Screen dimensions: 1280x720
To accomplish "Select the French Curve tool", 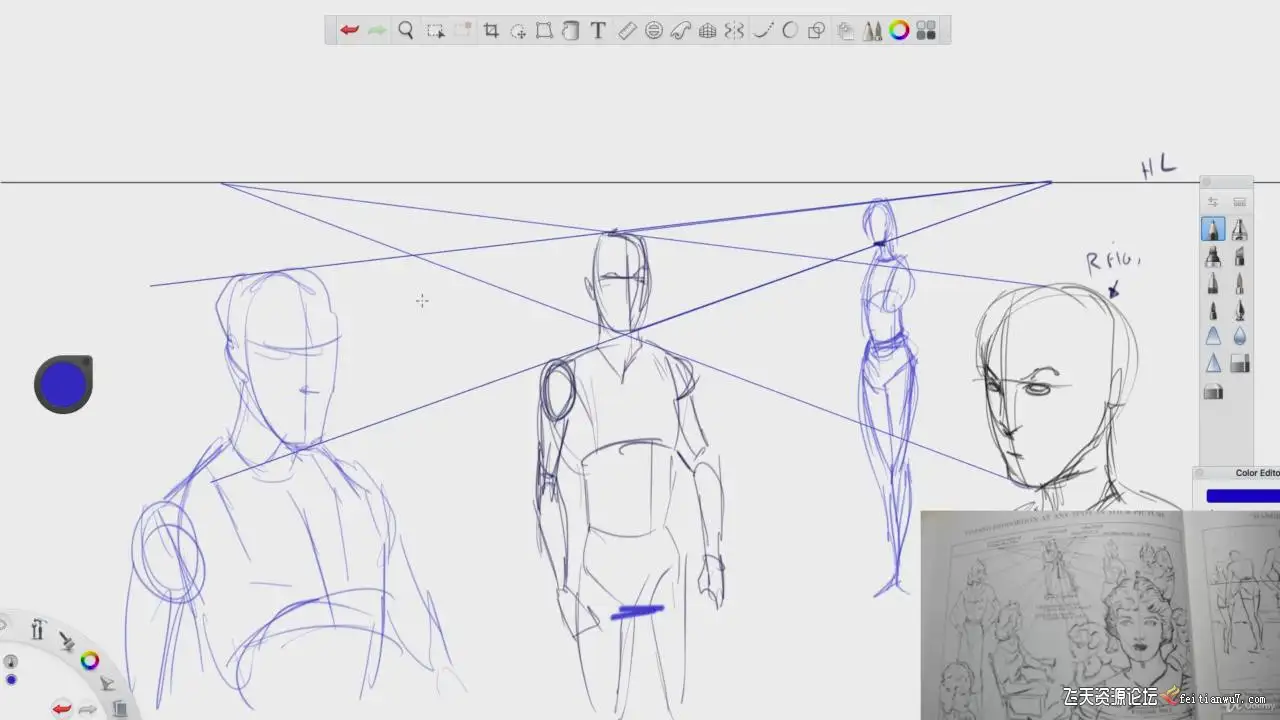I will pos(681,30).
